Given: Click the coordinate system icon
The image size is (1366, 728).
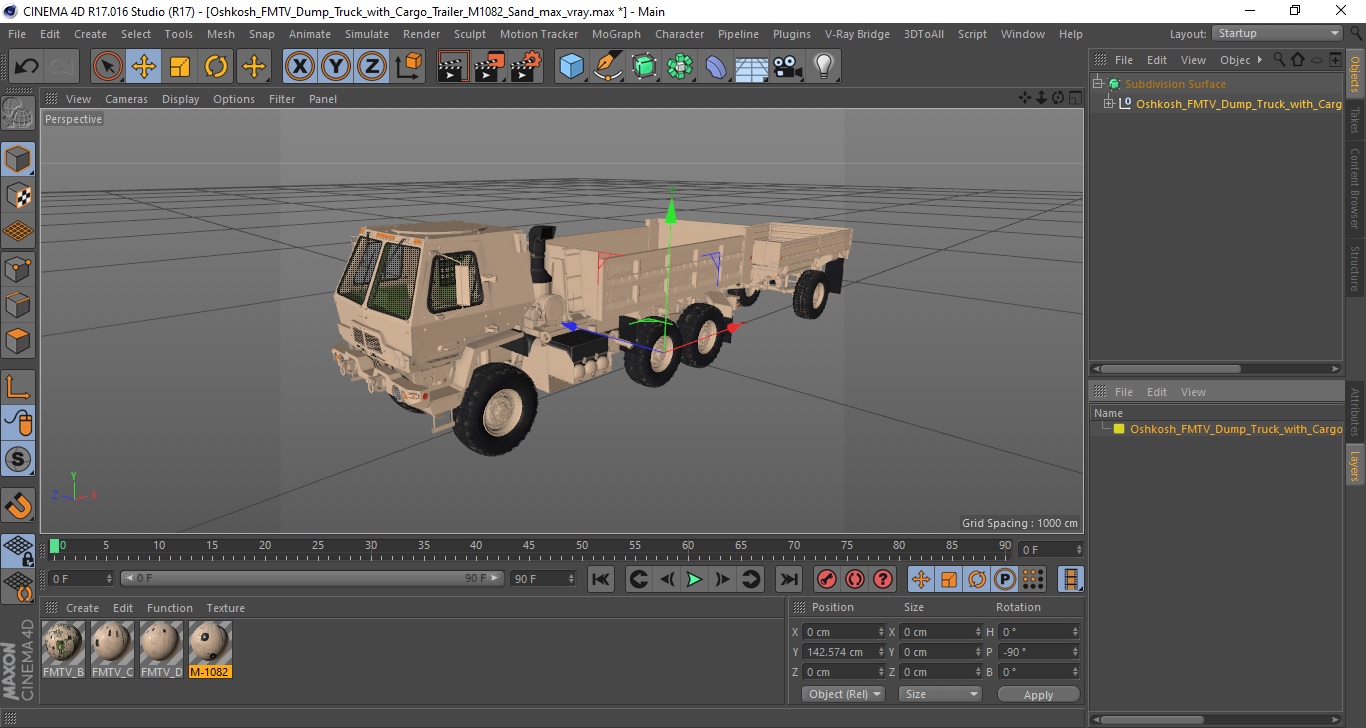Looking at the screenshot, I should click(408, 67).
